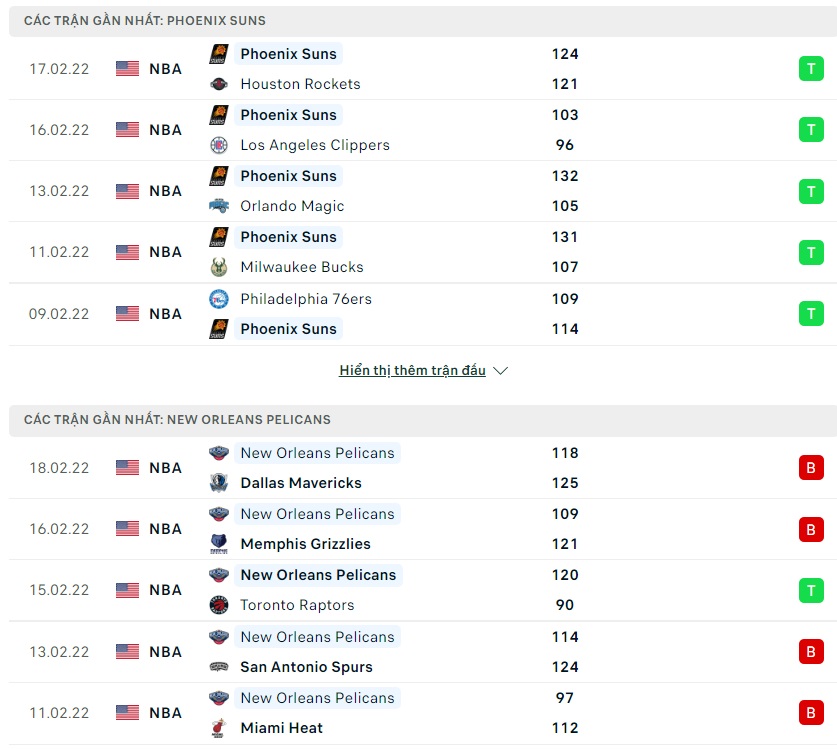Click the Dallas Mavericks team logo
The height and width of the screenshot is (749, 837).
(219, 483)
